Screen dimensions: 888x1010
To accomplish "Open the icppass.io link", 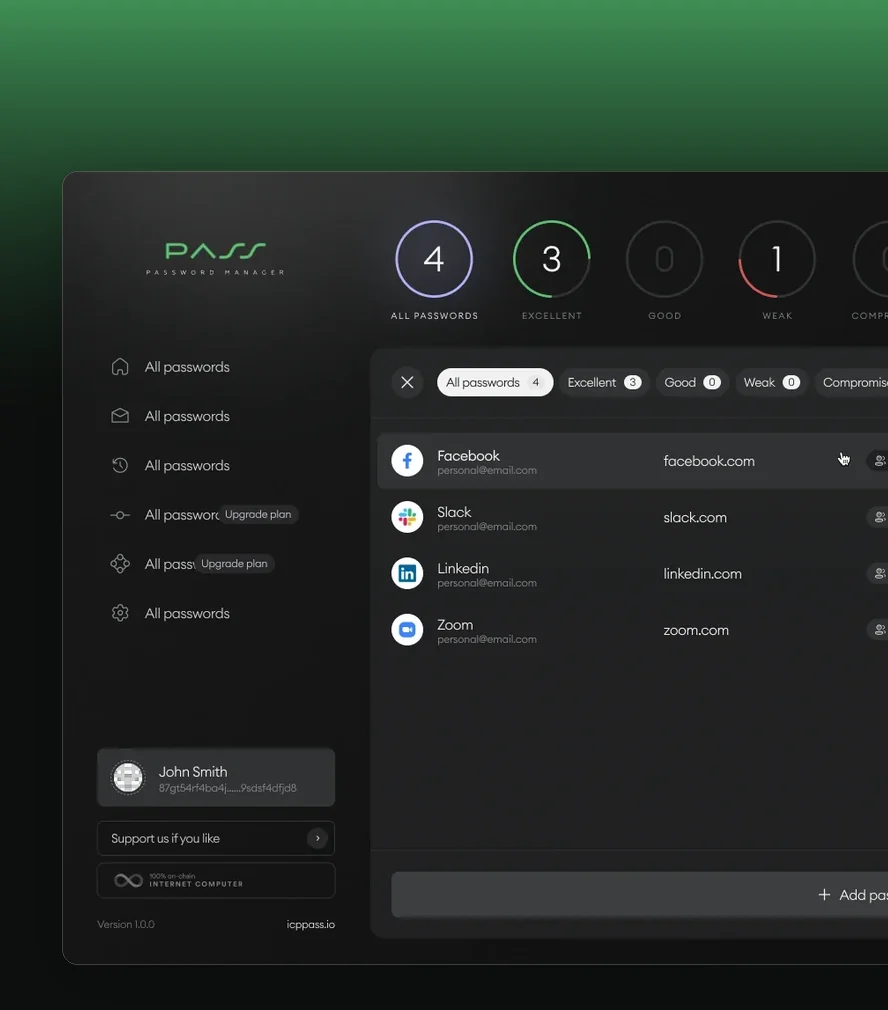I will (310, 924).
